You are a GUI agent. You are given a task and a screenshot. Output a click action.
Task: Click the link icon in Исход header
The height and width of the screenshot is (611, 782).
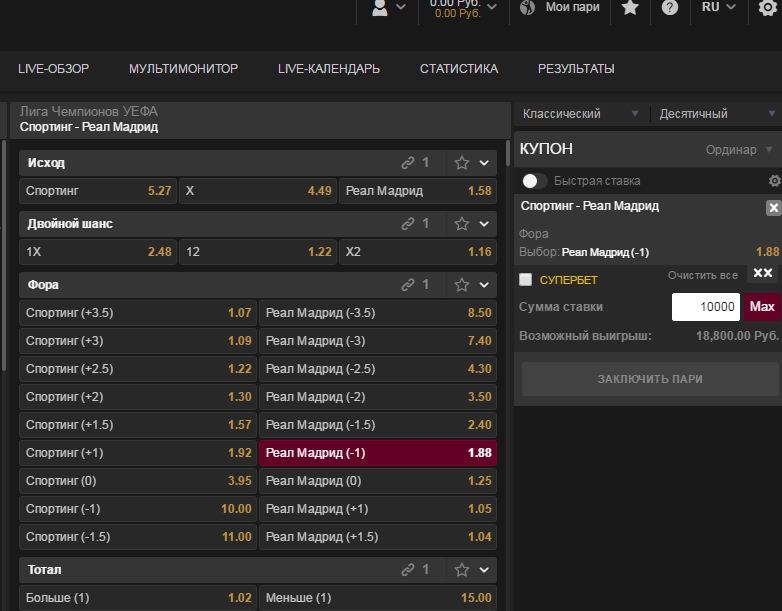click(x=408, y=163)
